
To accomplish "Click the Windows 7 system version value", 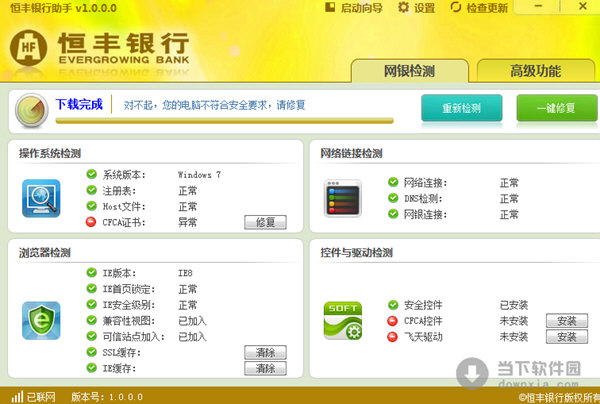I will click(x=199, y=175).
